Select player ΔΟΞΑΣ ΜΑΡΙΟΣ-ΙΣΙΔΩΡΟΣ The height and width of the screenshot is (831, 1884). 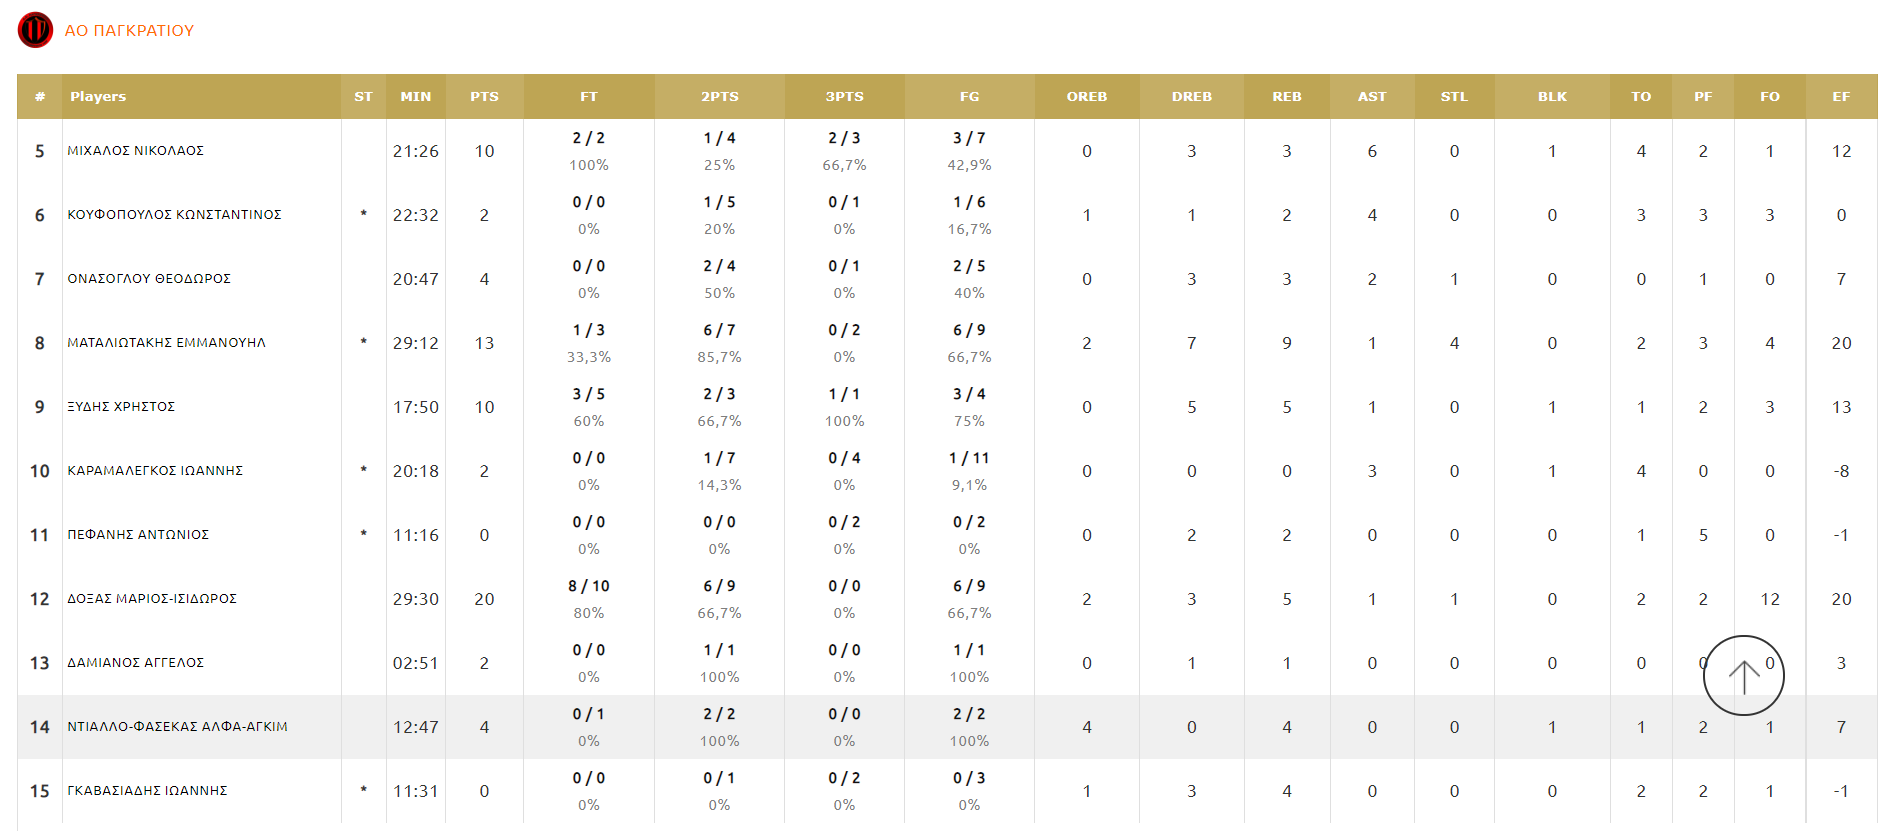[x=152, y=599]
